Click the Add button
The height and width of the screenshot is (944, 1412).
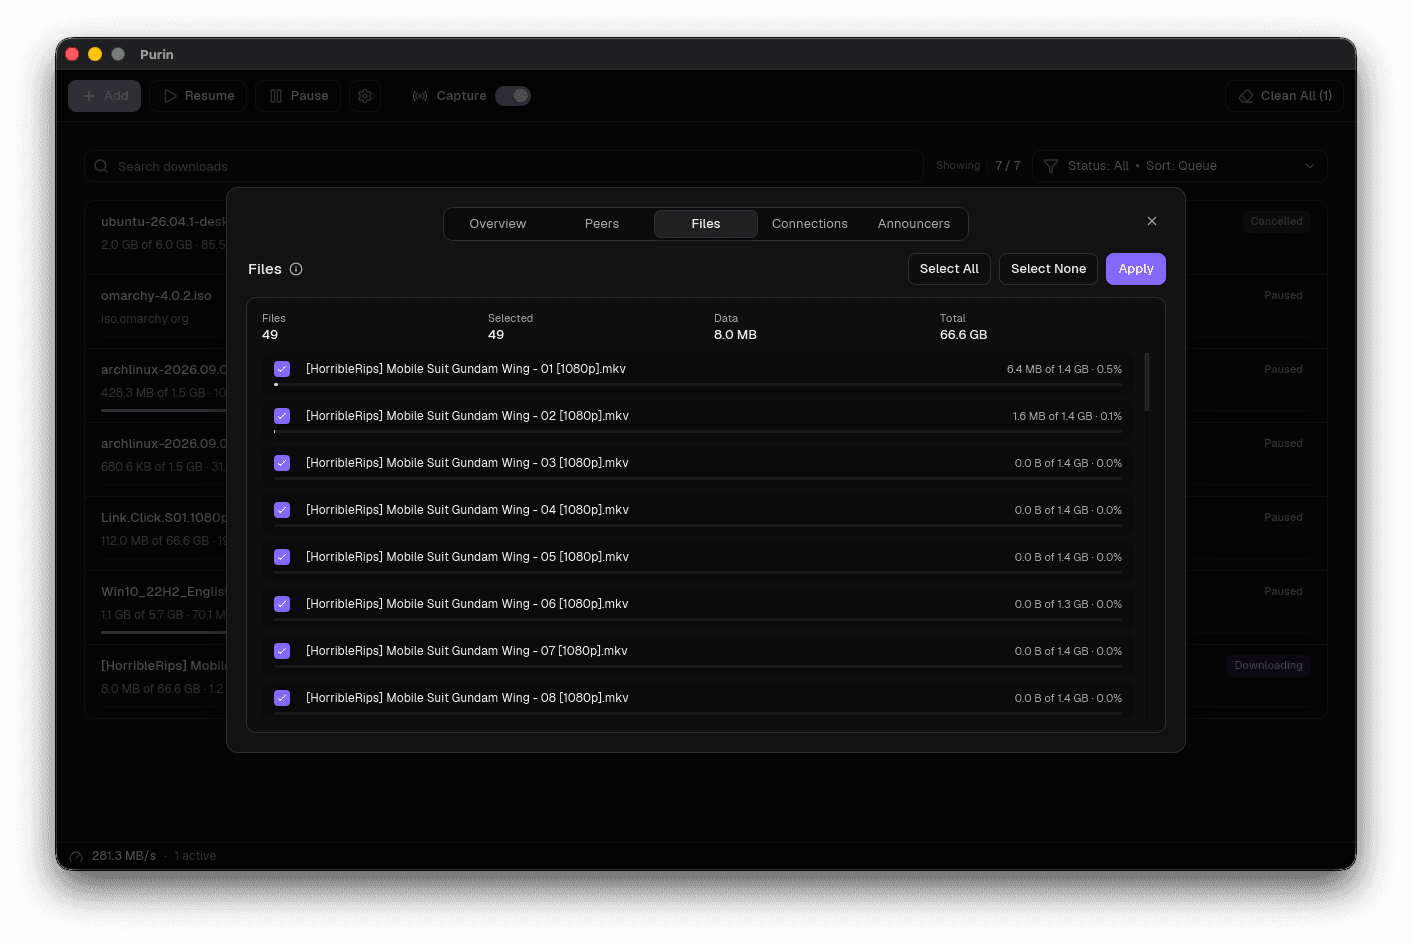click(105, 96)
